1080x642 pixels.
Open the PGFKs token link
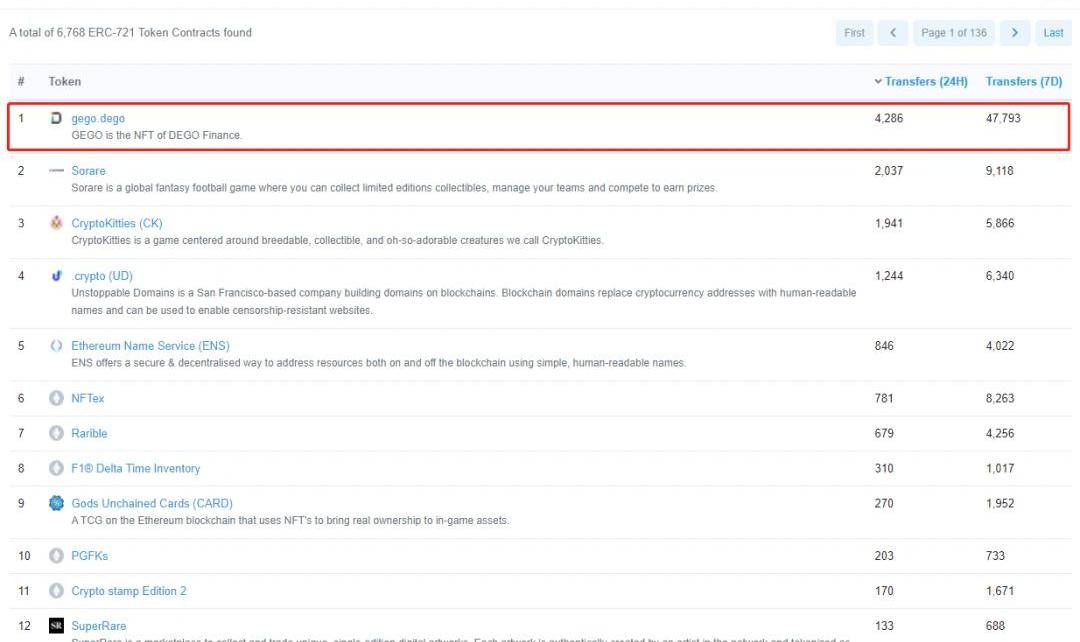tap(90, 556)
